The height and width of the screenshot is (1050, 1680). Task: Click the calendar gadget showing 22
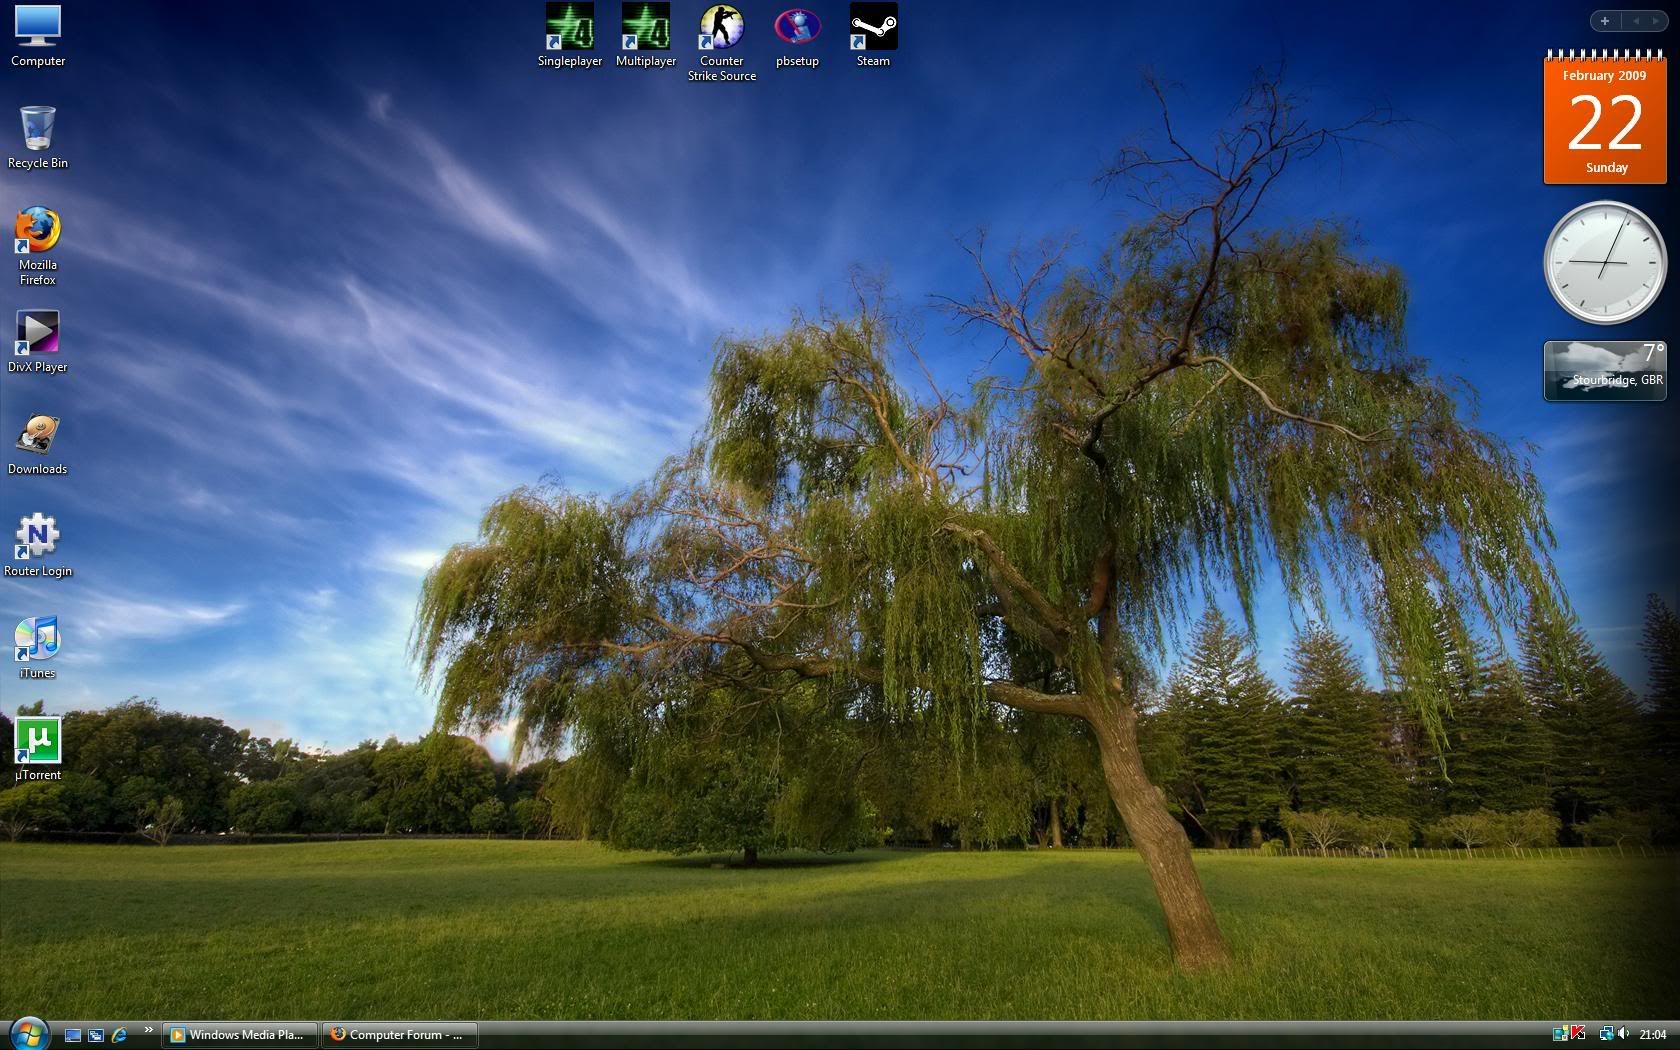tap(1606, 117)
